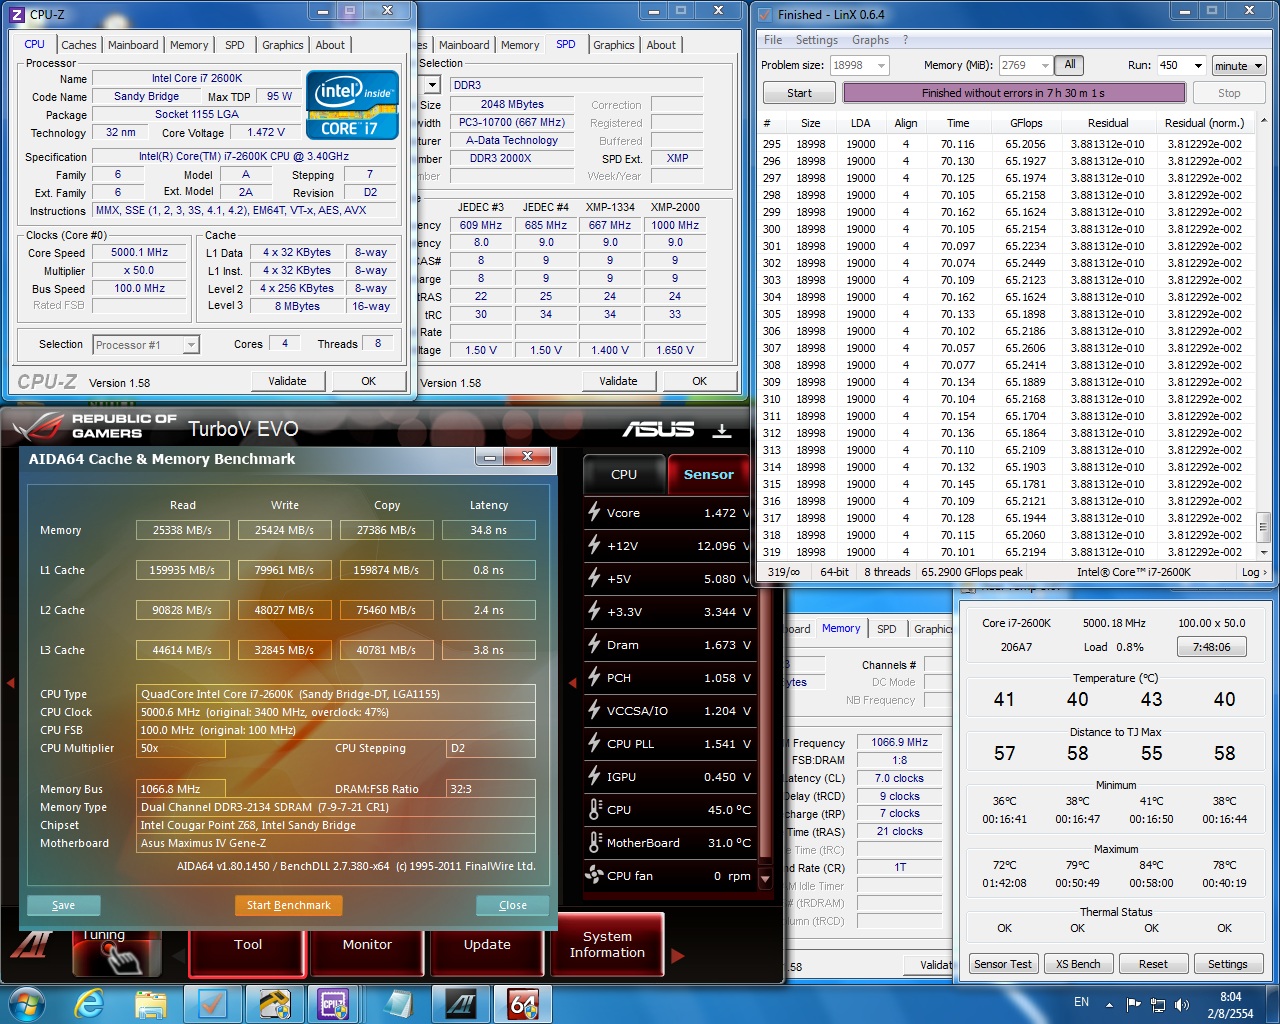Click the Intel Core i7 logo badge
The height and width of the screenshot is (1024, 1280).
point(352,105)
